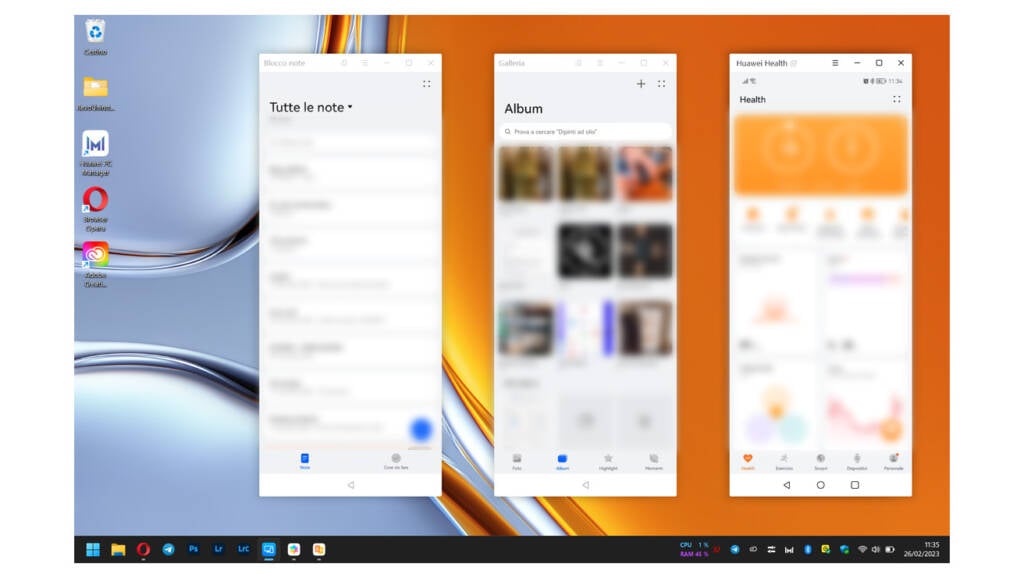Tap the blue add-note floating button
This screenshot has width=1024, height=578.
(x=421, y=429)
